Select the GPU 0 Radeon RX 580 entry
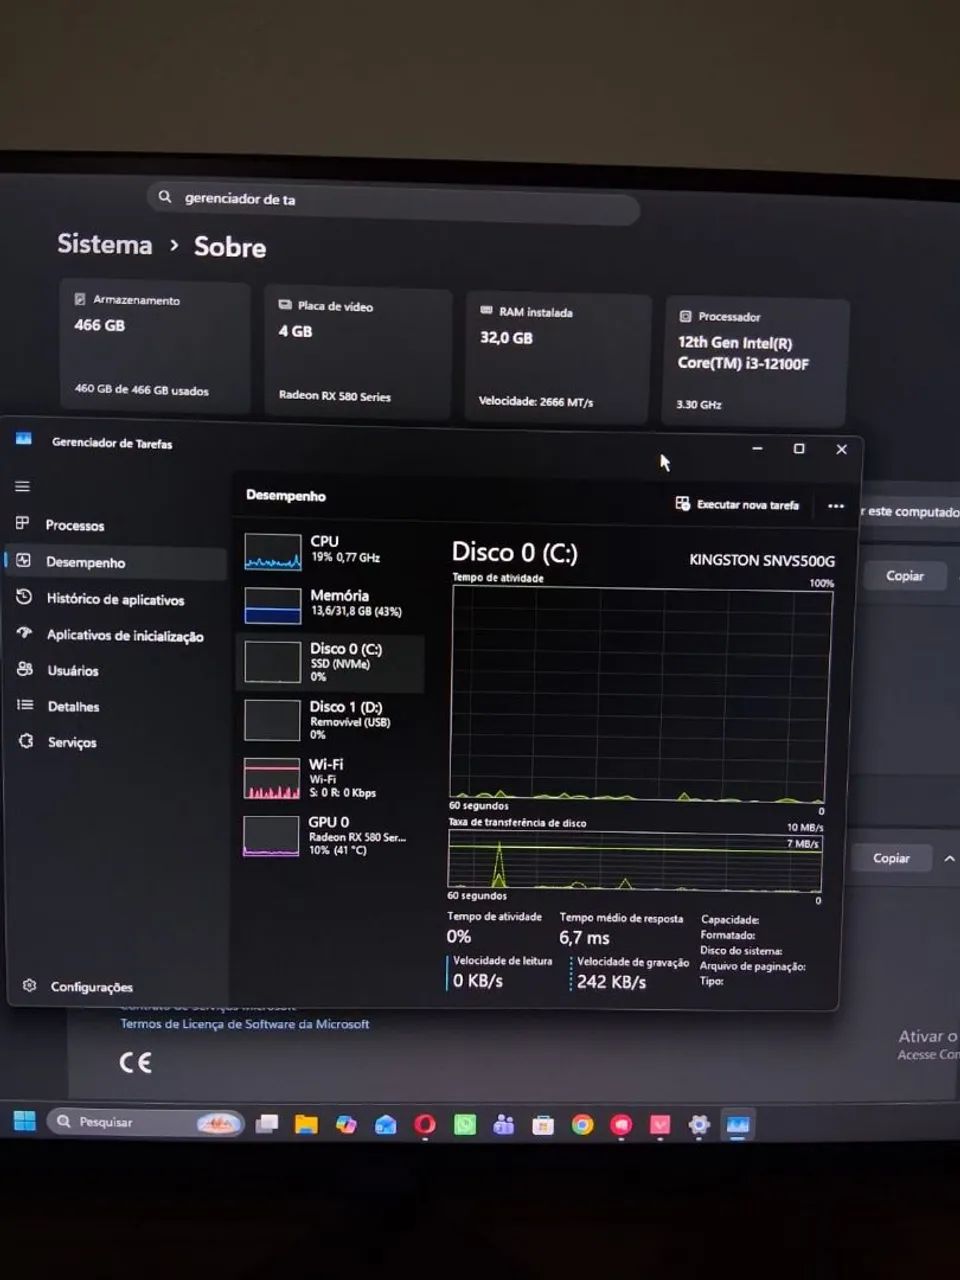960x1280 pixels. pos(330,836)
